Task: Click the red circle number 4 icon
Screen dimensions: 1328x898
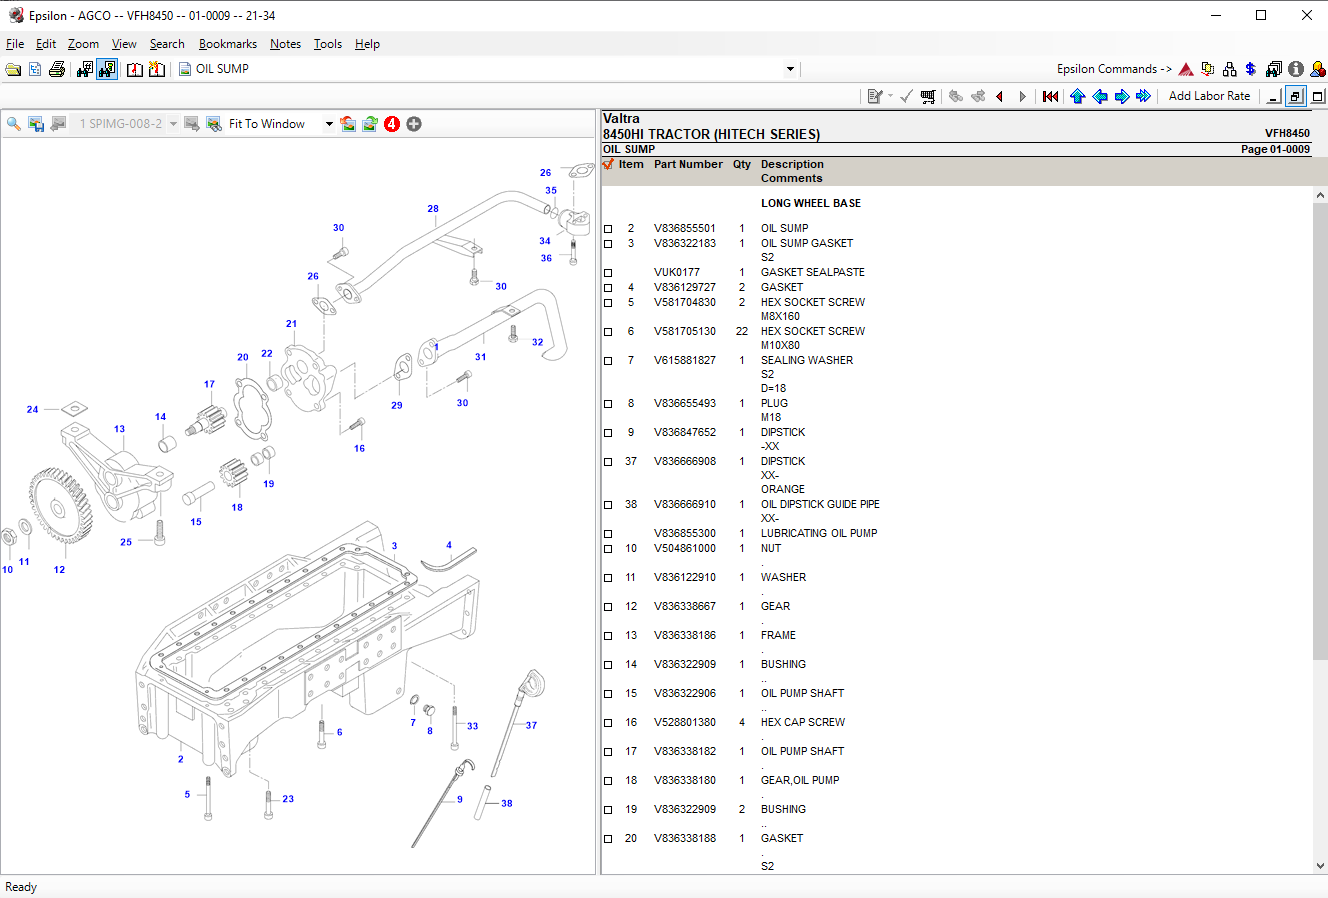Action: coord(392,124)
